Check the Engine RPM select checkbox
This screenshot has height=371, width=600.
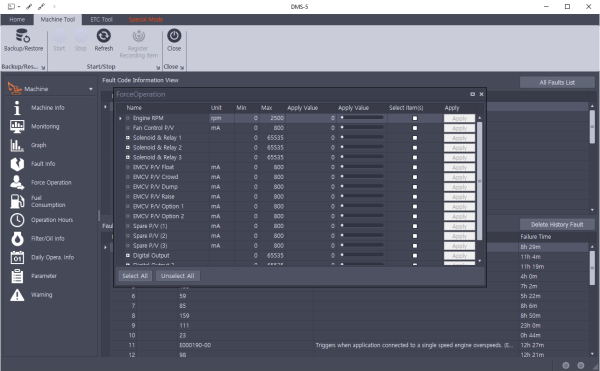[415, 118]
